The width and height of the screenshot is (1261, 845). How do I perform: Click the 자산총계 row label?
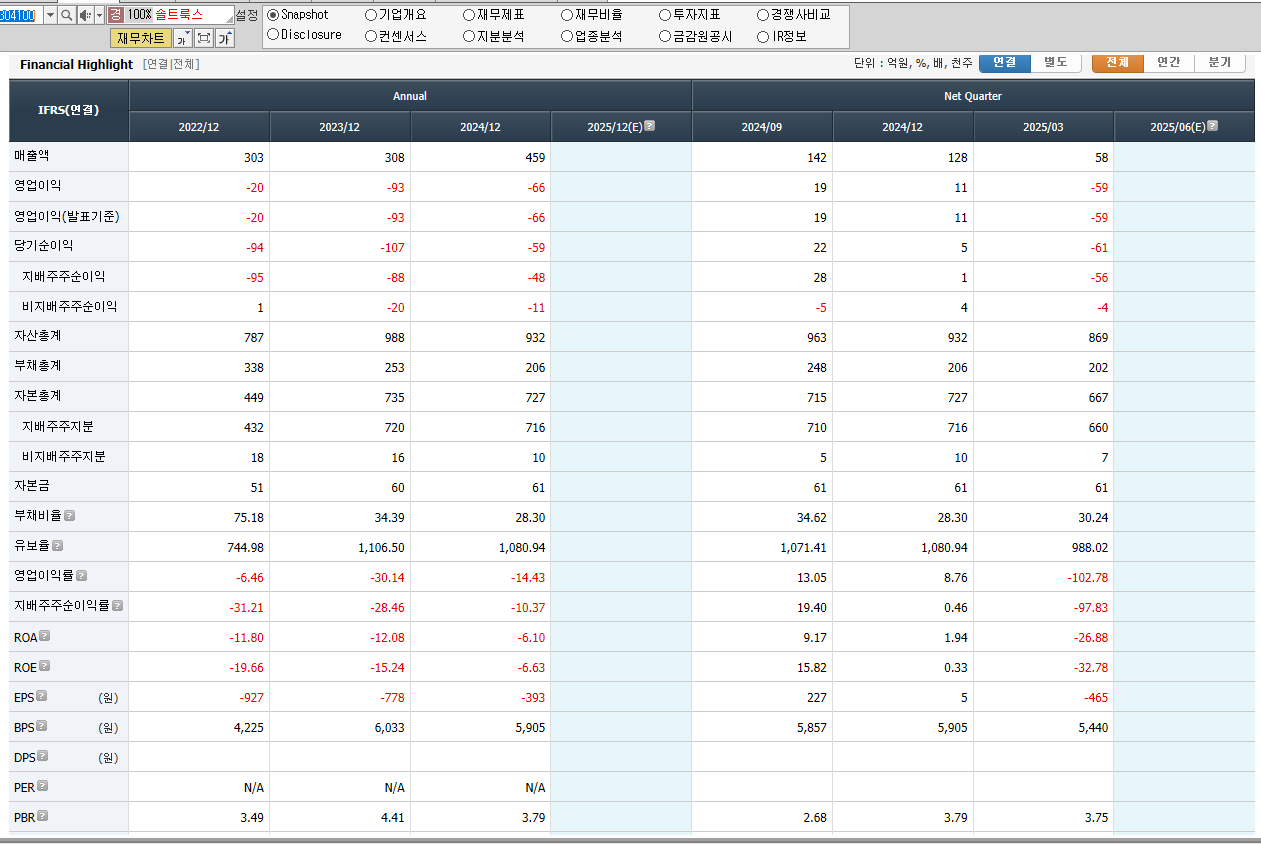pyautogui.click(x=37, y=336)
